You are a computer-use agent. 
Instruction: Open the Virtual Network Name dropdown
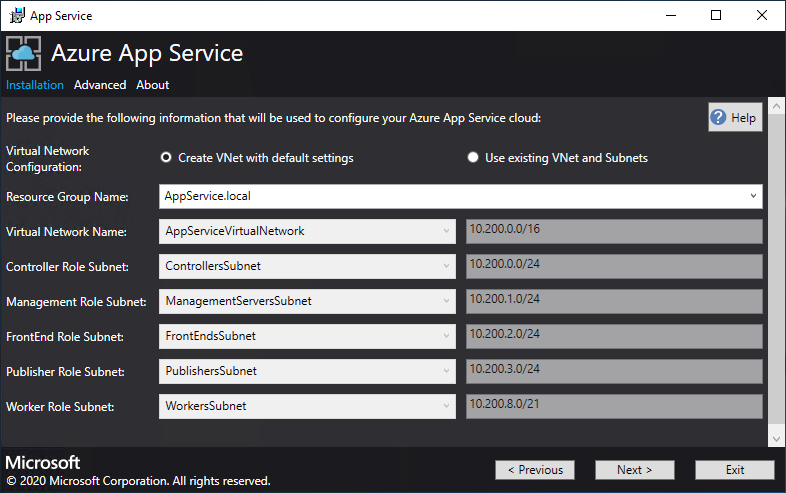click(x=446, y=232)
